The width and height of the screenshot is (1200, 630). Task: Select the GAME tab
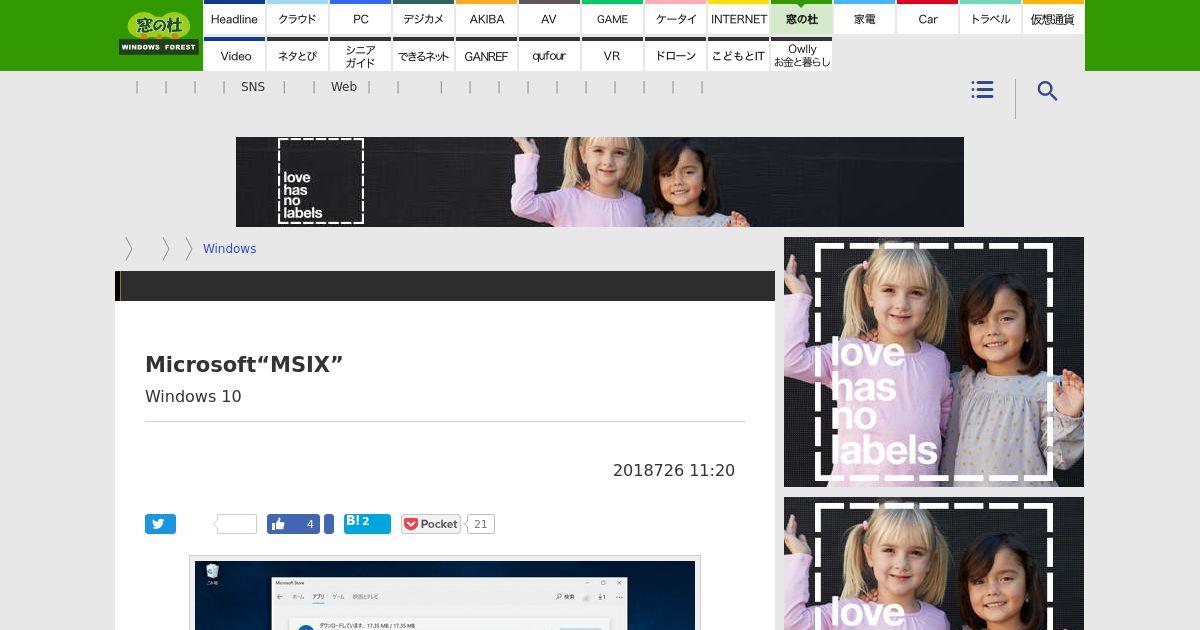click(612, 18)
